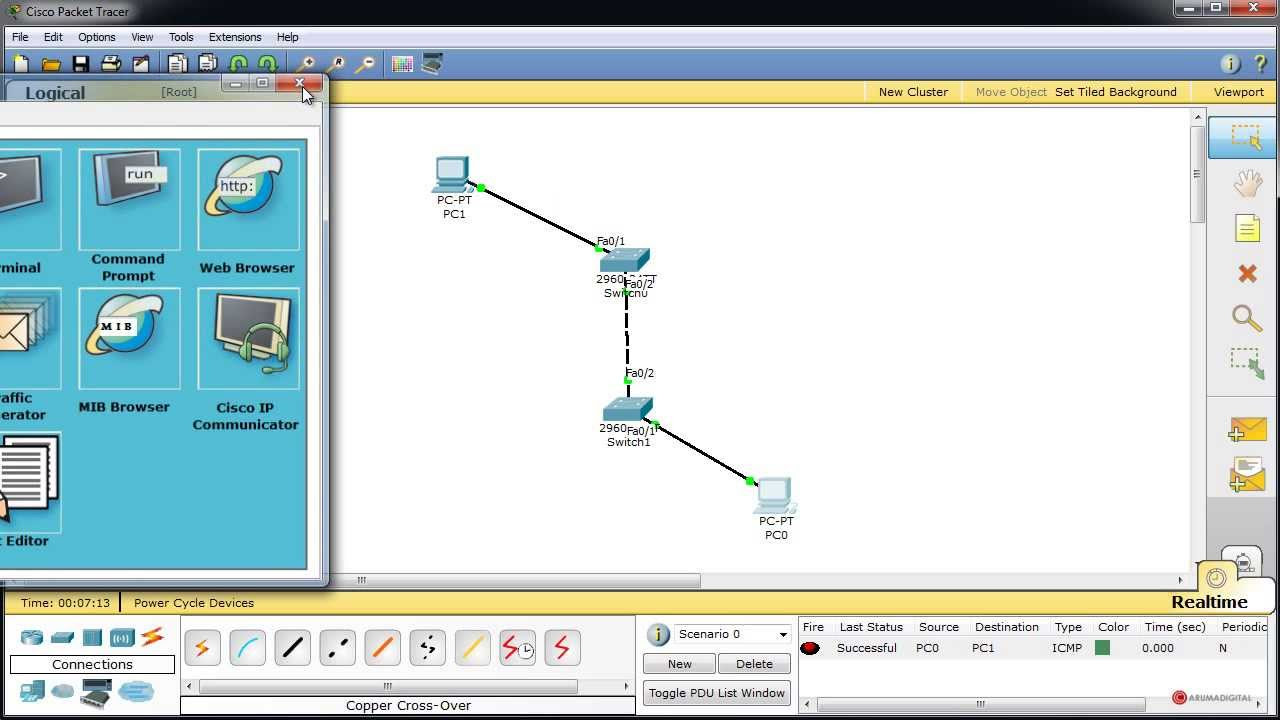Open the View menu
1280x720 pixels.
pos(142,37)
